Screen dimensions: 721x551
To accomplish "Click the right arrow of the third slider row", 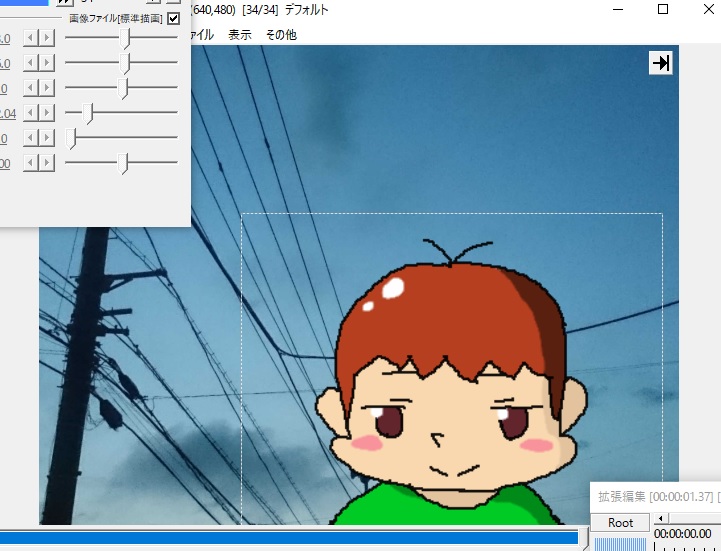I will [x=47, y=87].
